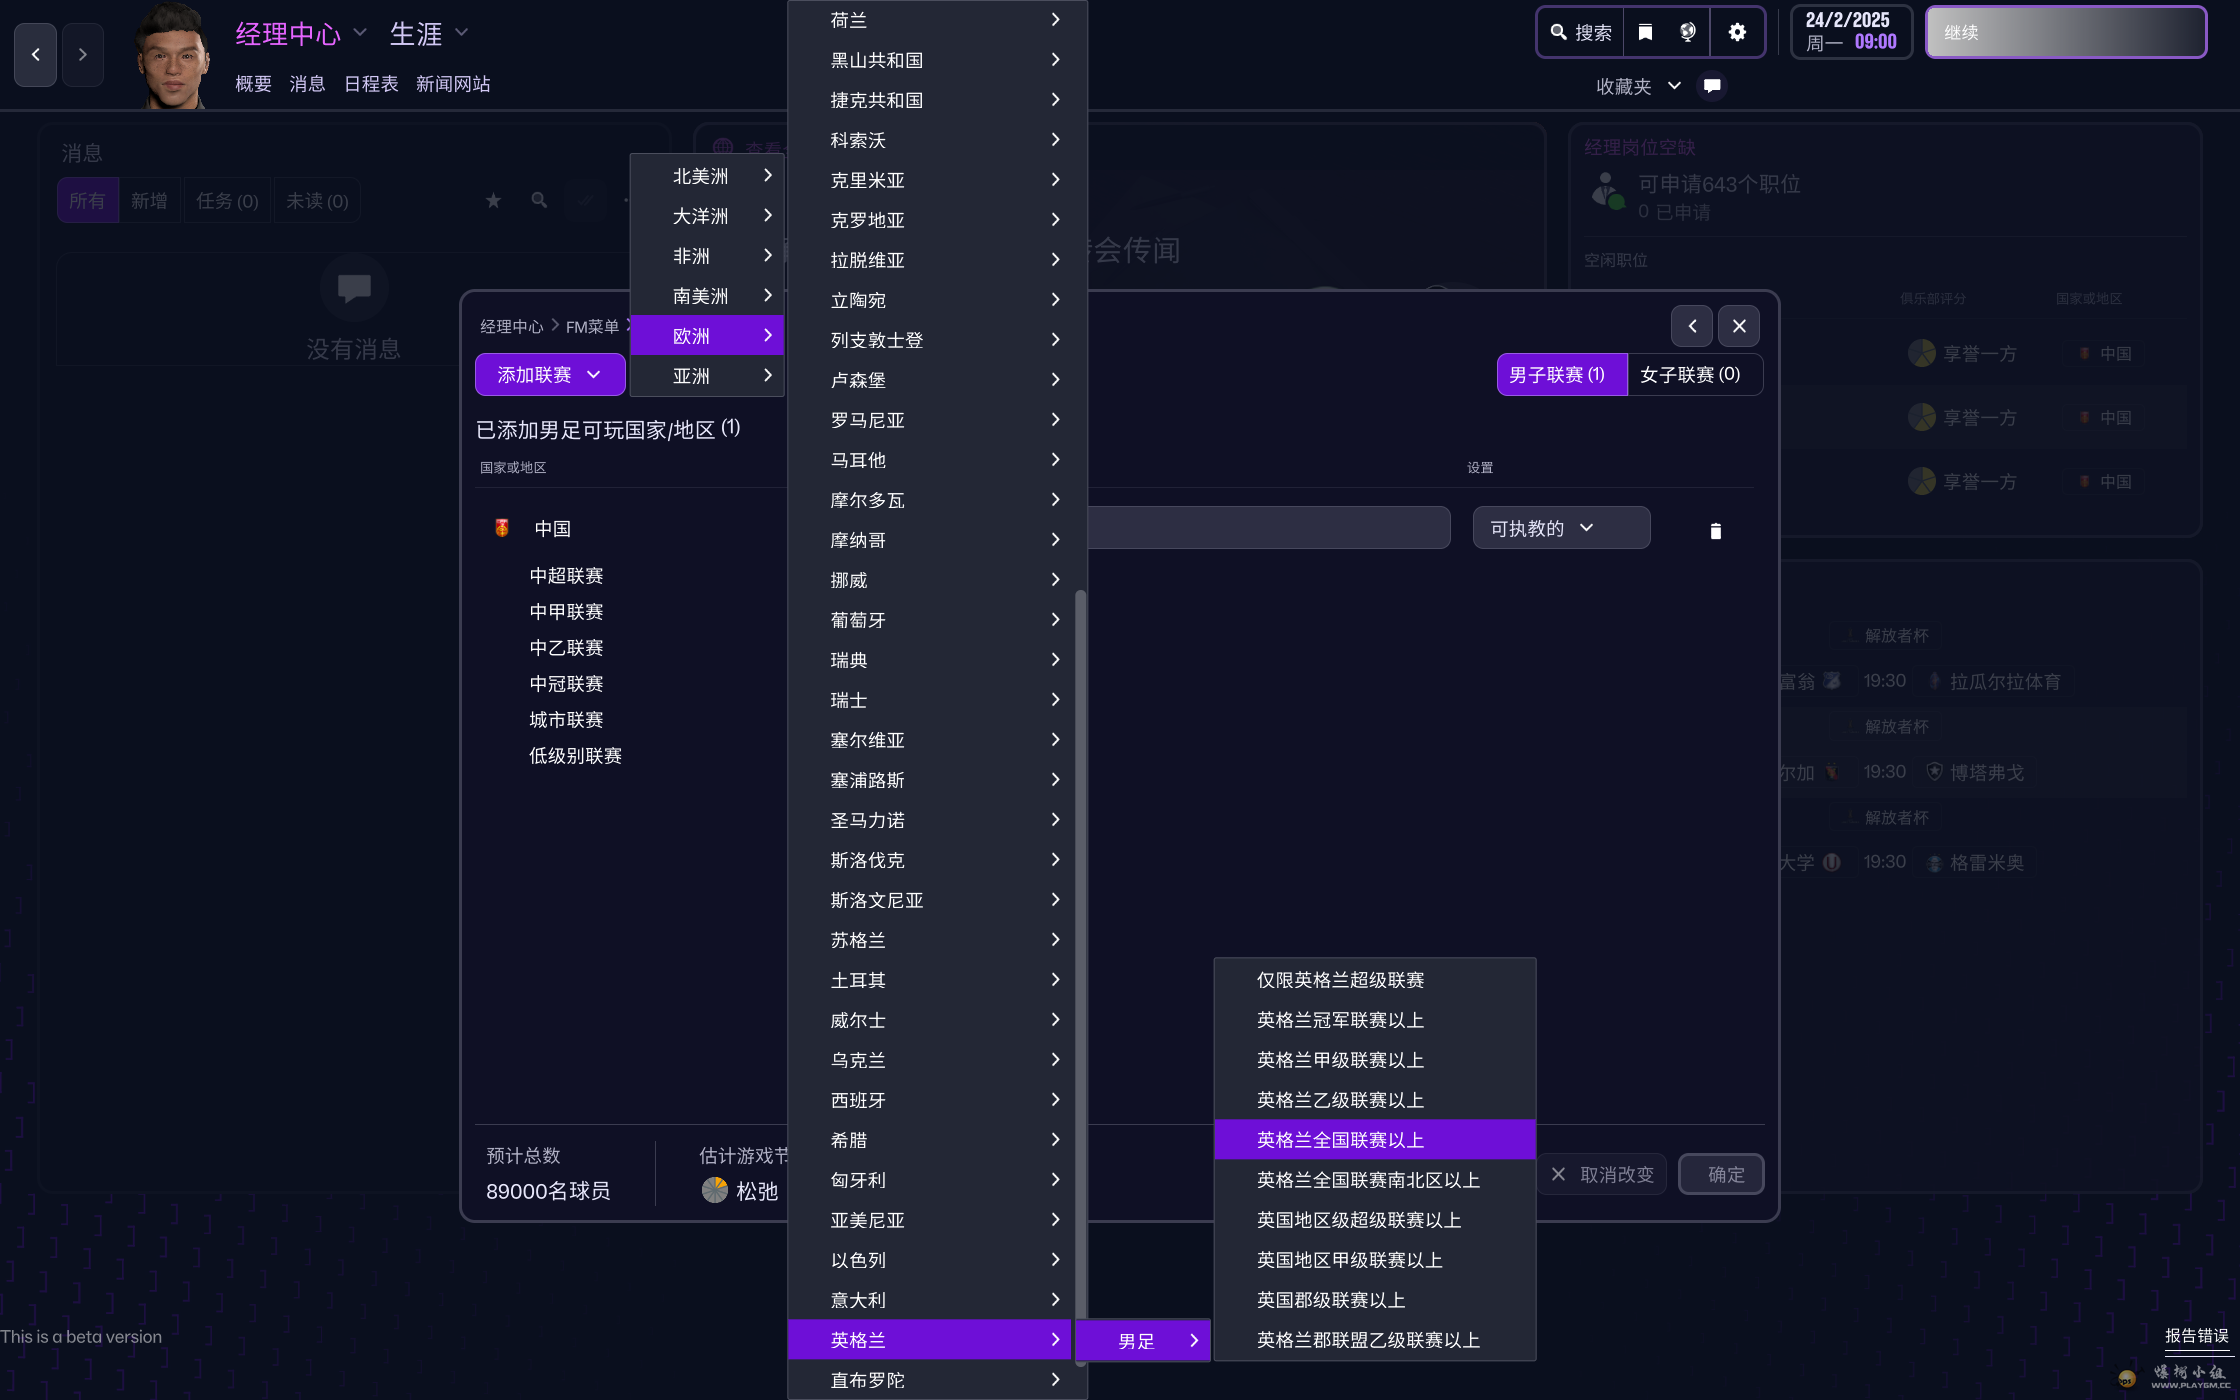Click the back navigation arrow icon

coord(36,55)
